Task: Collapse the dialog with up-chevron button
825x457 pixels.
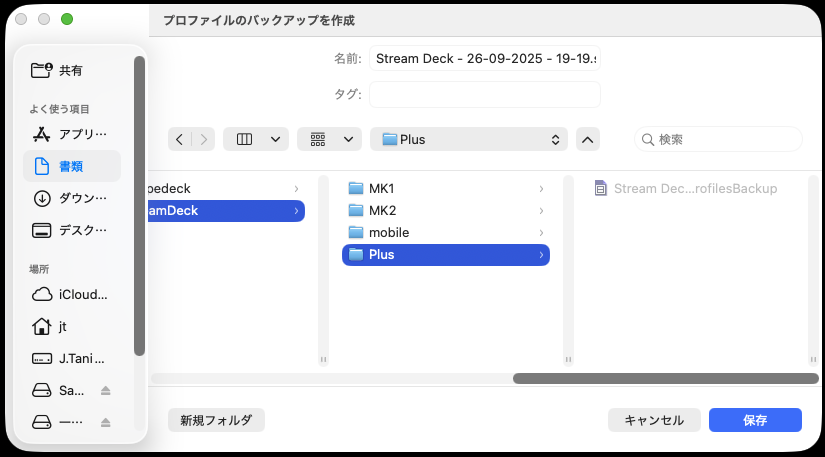Action: tap(588, 139)
